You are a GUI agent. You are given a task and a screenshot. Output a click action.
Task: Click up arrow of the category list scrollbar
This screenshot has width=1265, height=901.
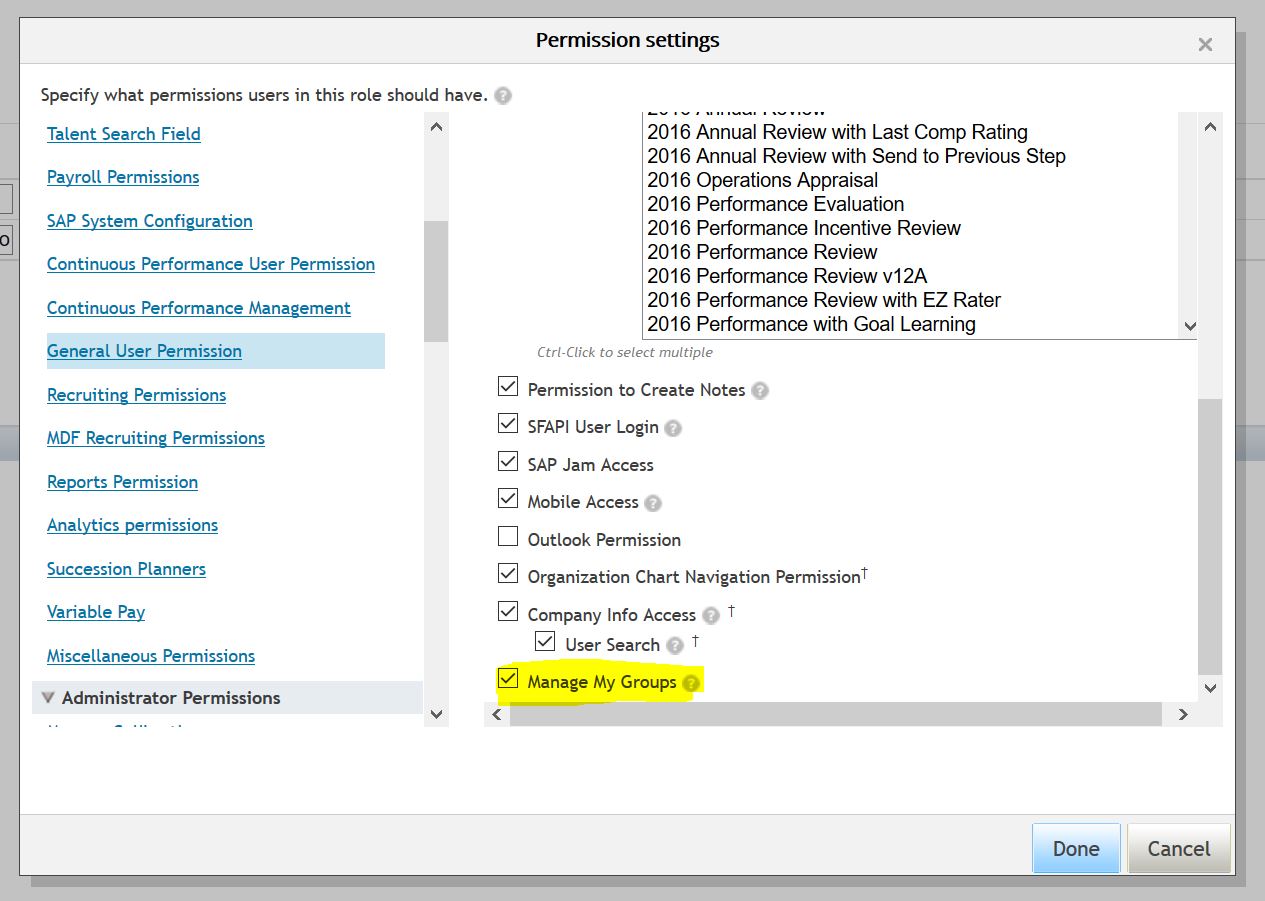(436, 127)
